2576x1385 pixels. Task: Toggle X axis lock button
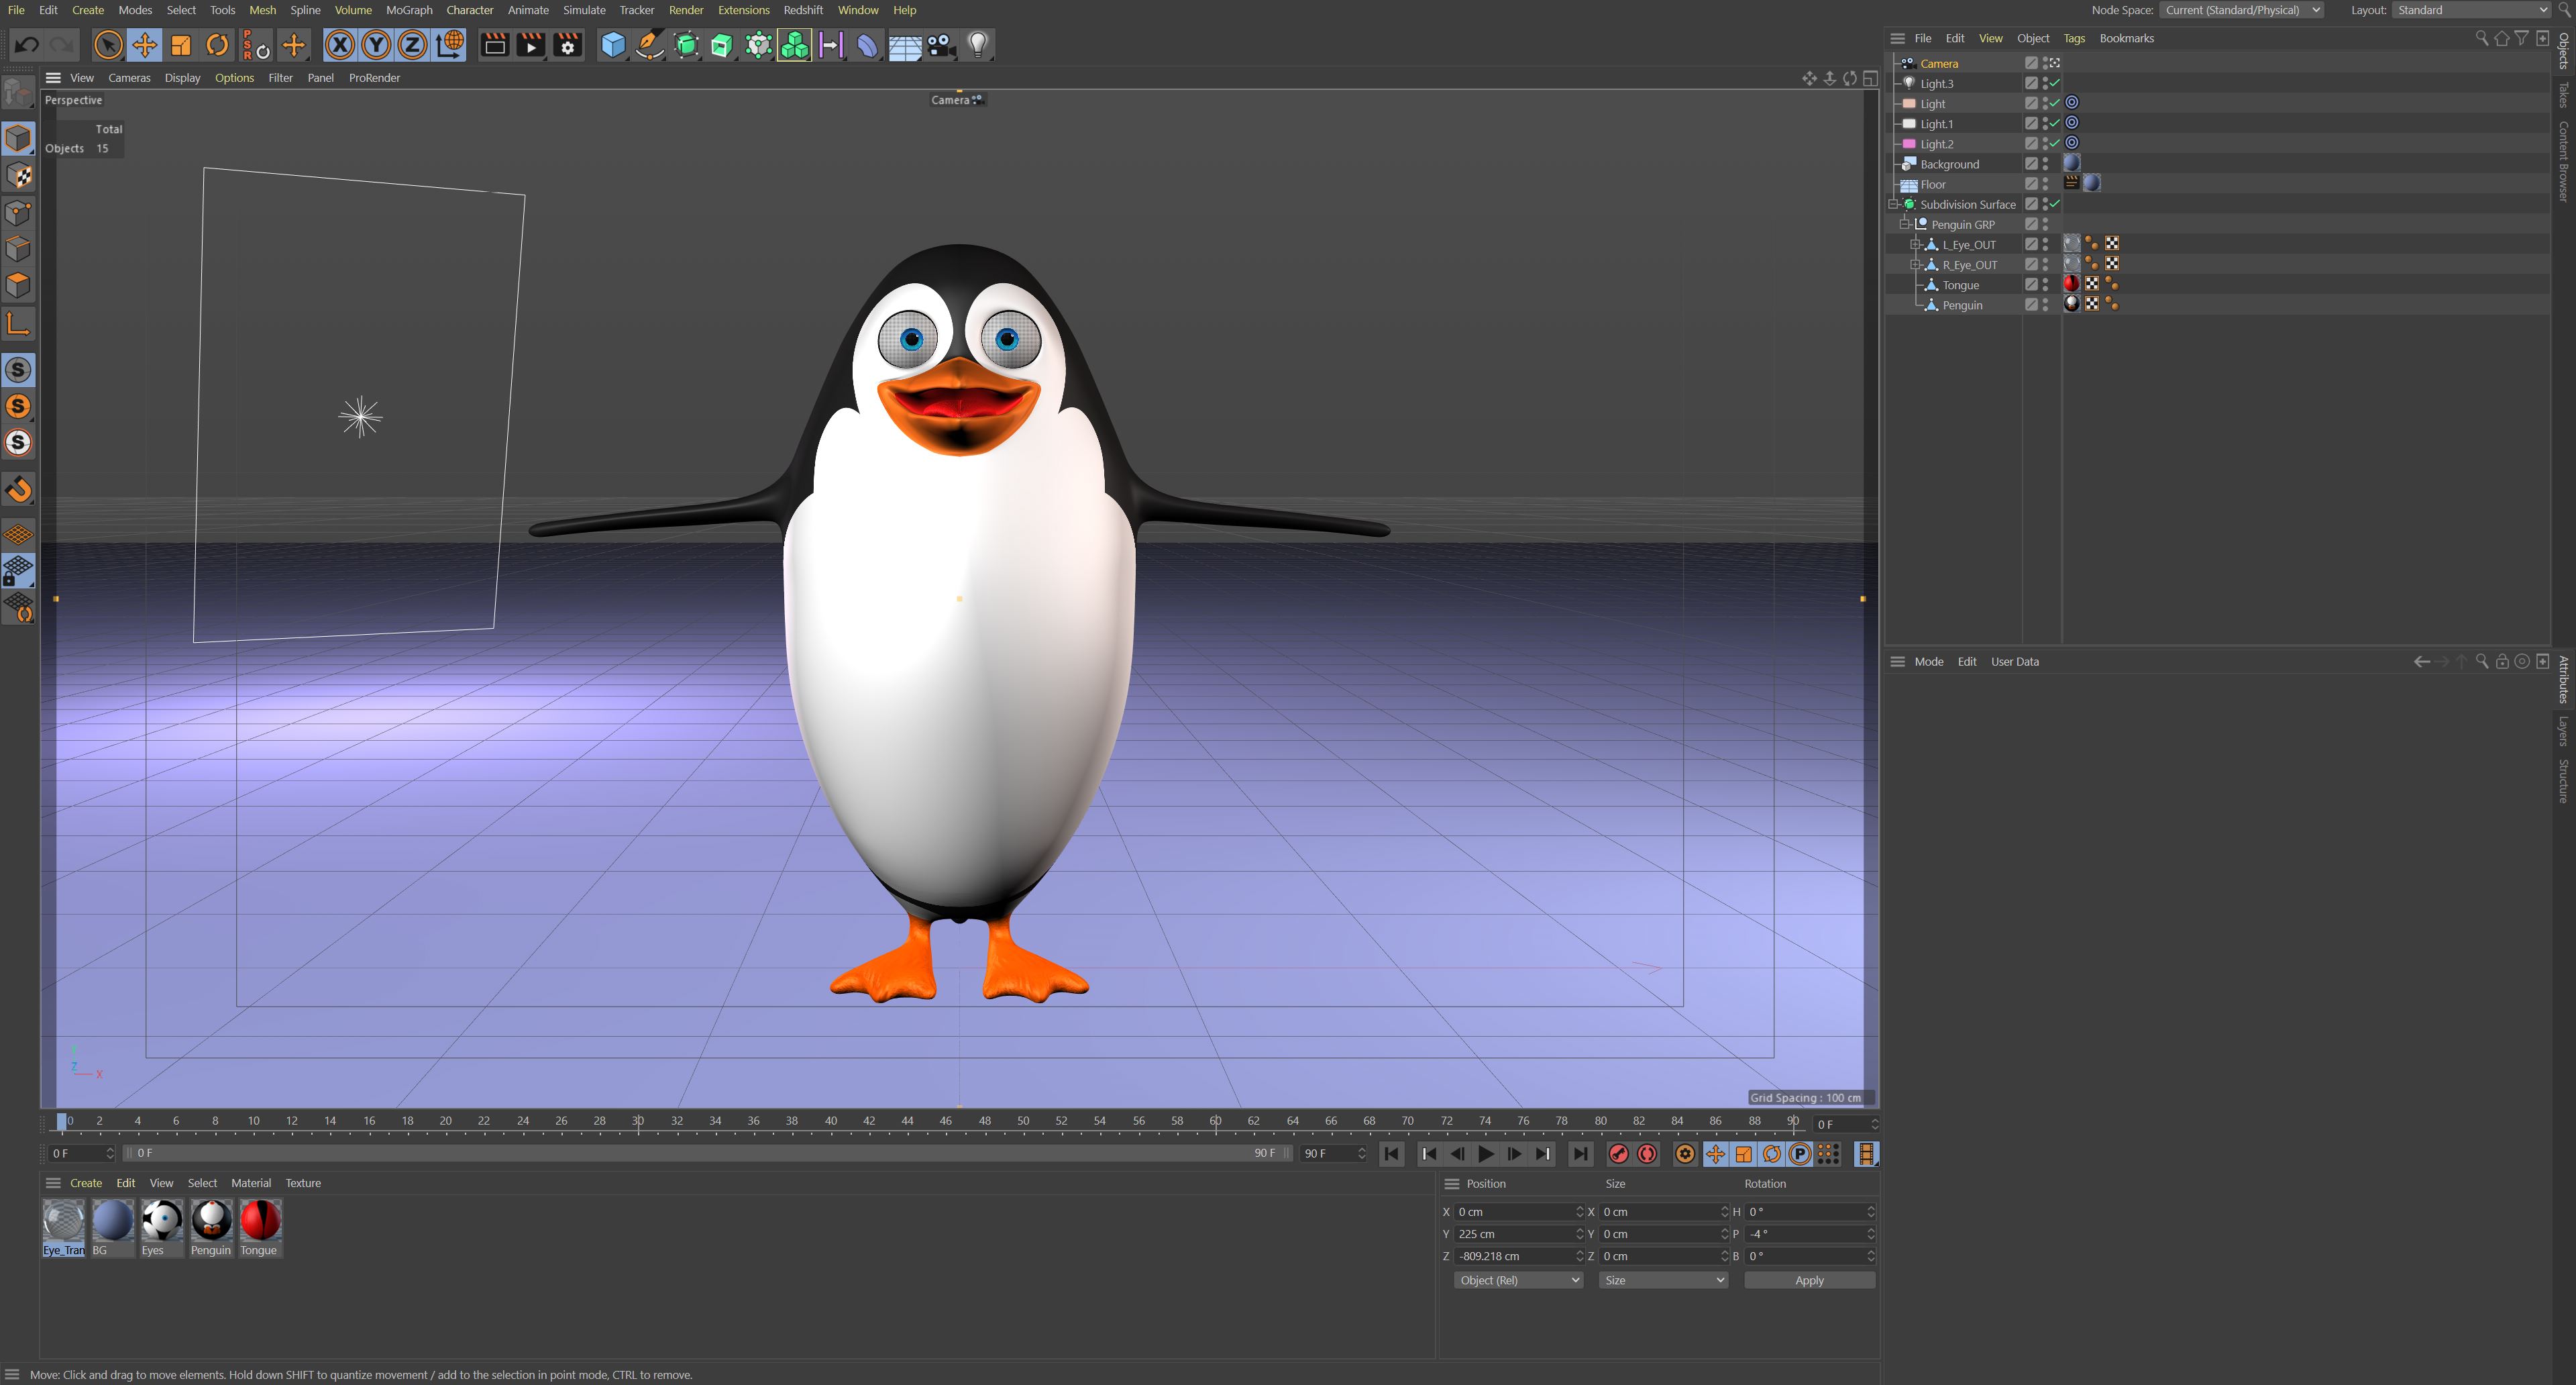339,45
